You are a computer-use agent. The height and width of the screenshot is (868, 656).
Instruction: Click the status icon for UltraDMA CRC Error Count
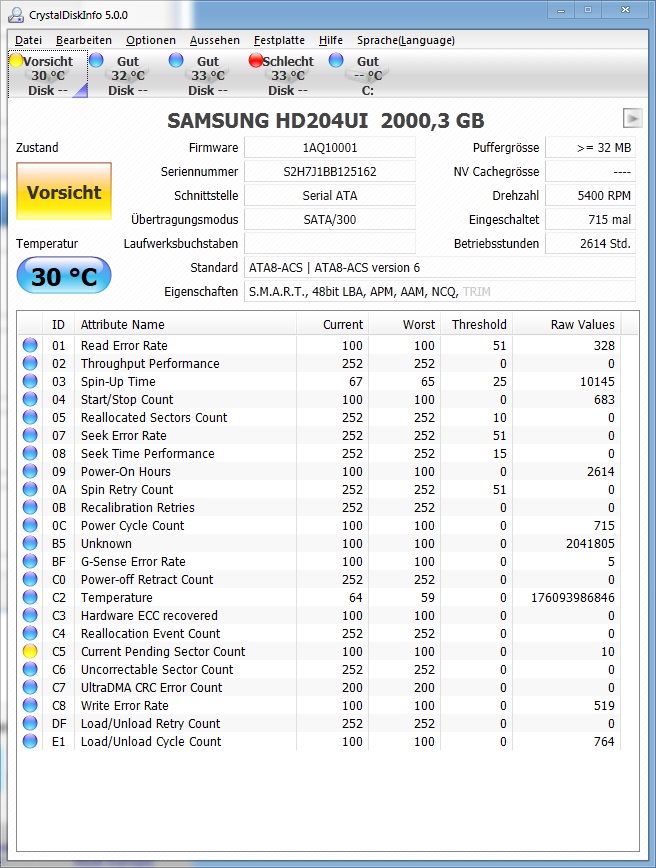click(x=30, y=687)
